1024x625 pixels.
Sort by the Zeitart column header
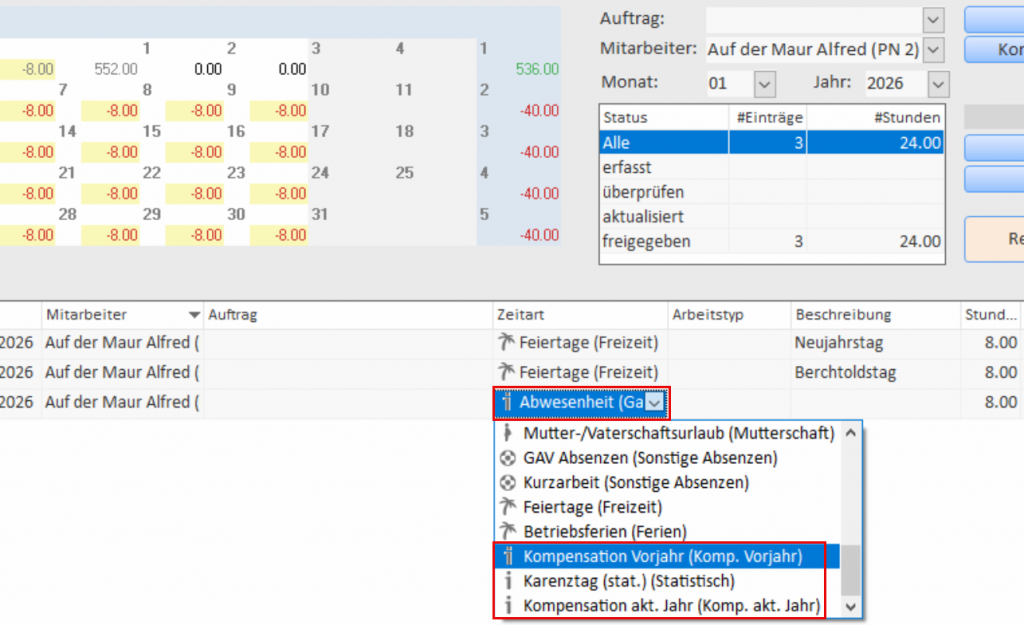580,314
